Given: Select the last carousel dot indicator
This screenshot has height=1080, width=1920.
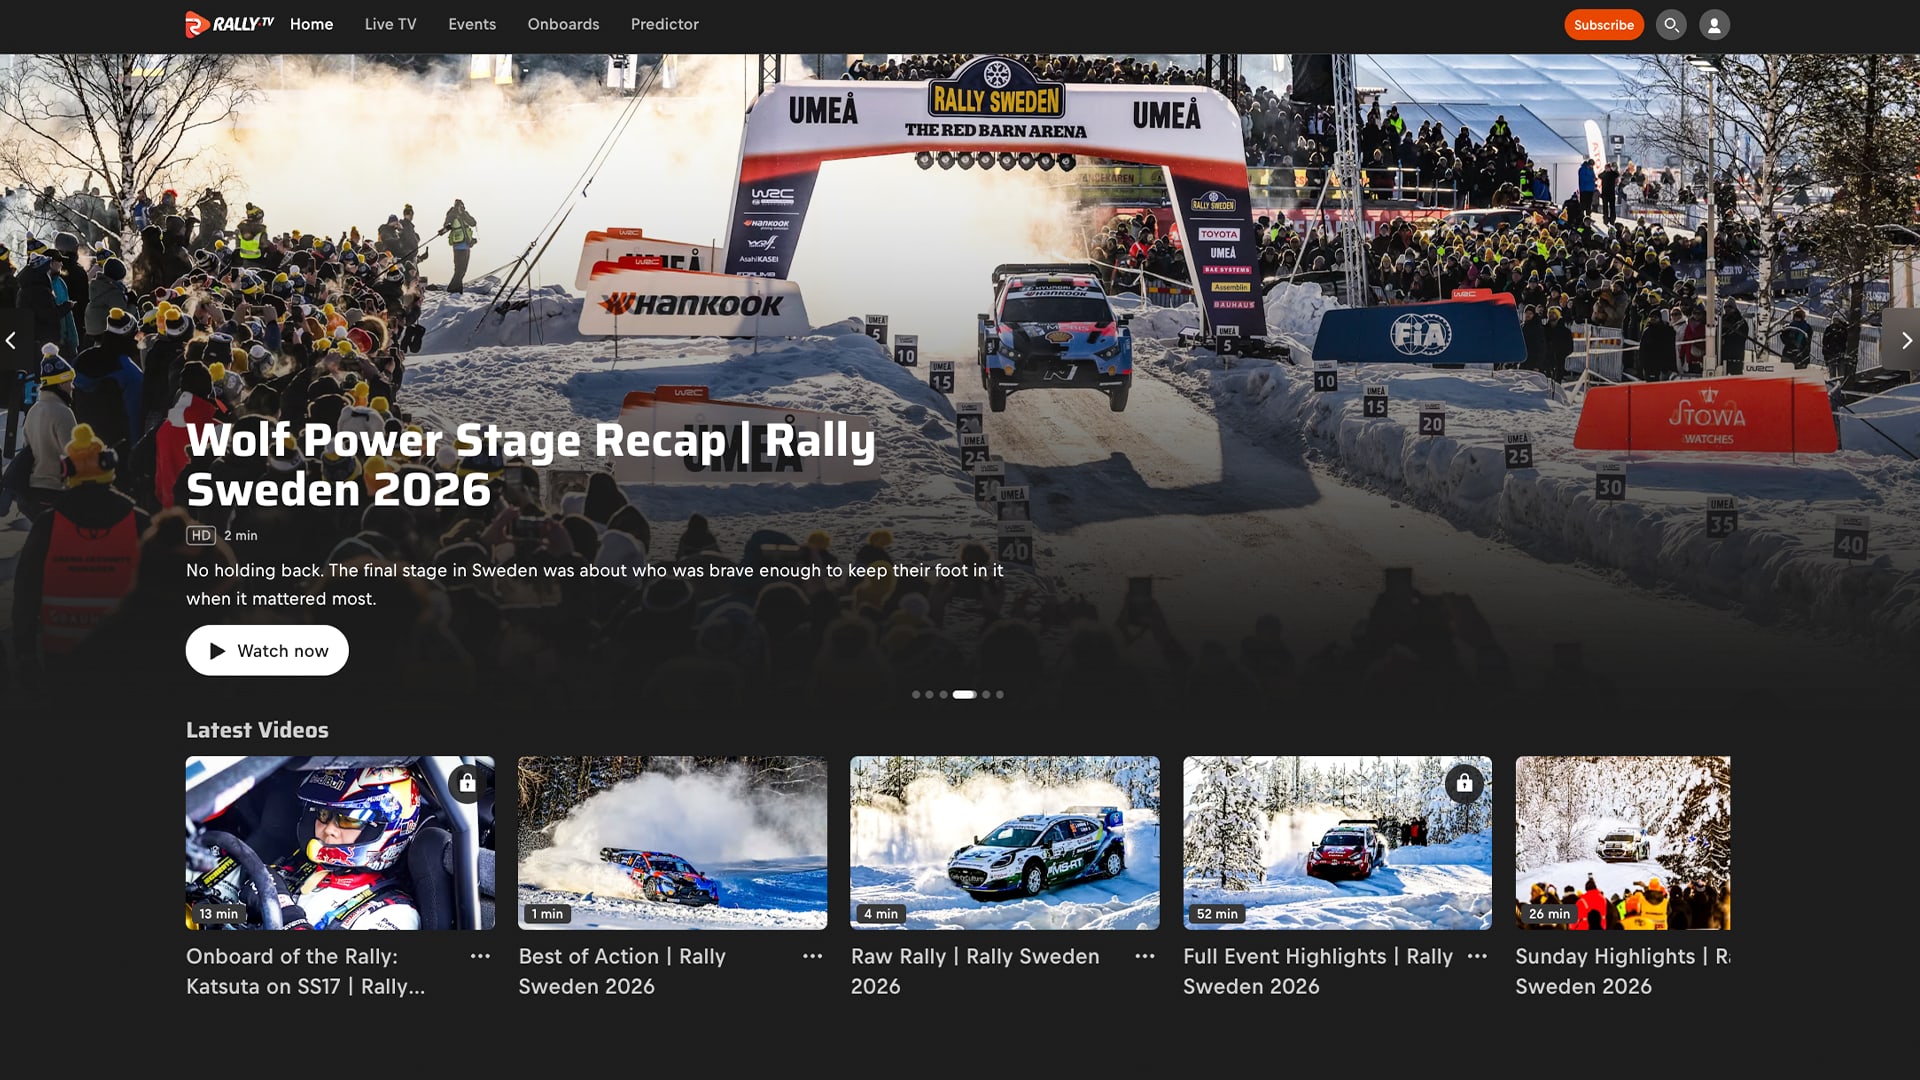Looking at the screenshot, I should click(x=1000, y=694).
